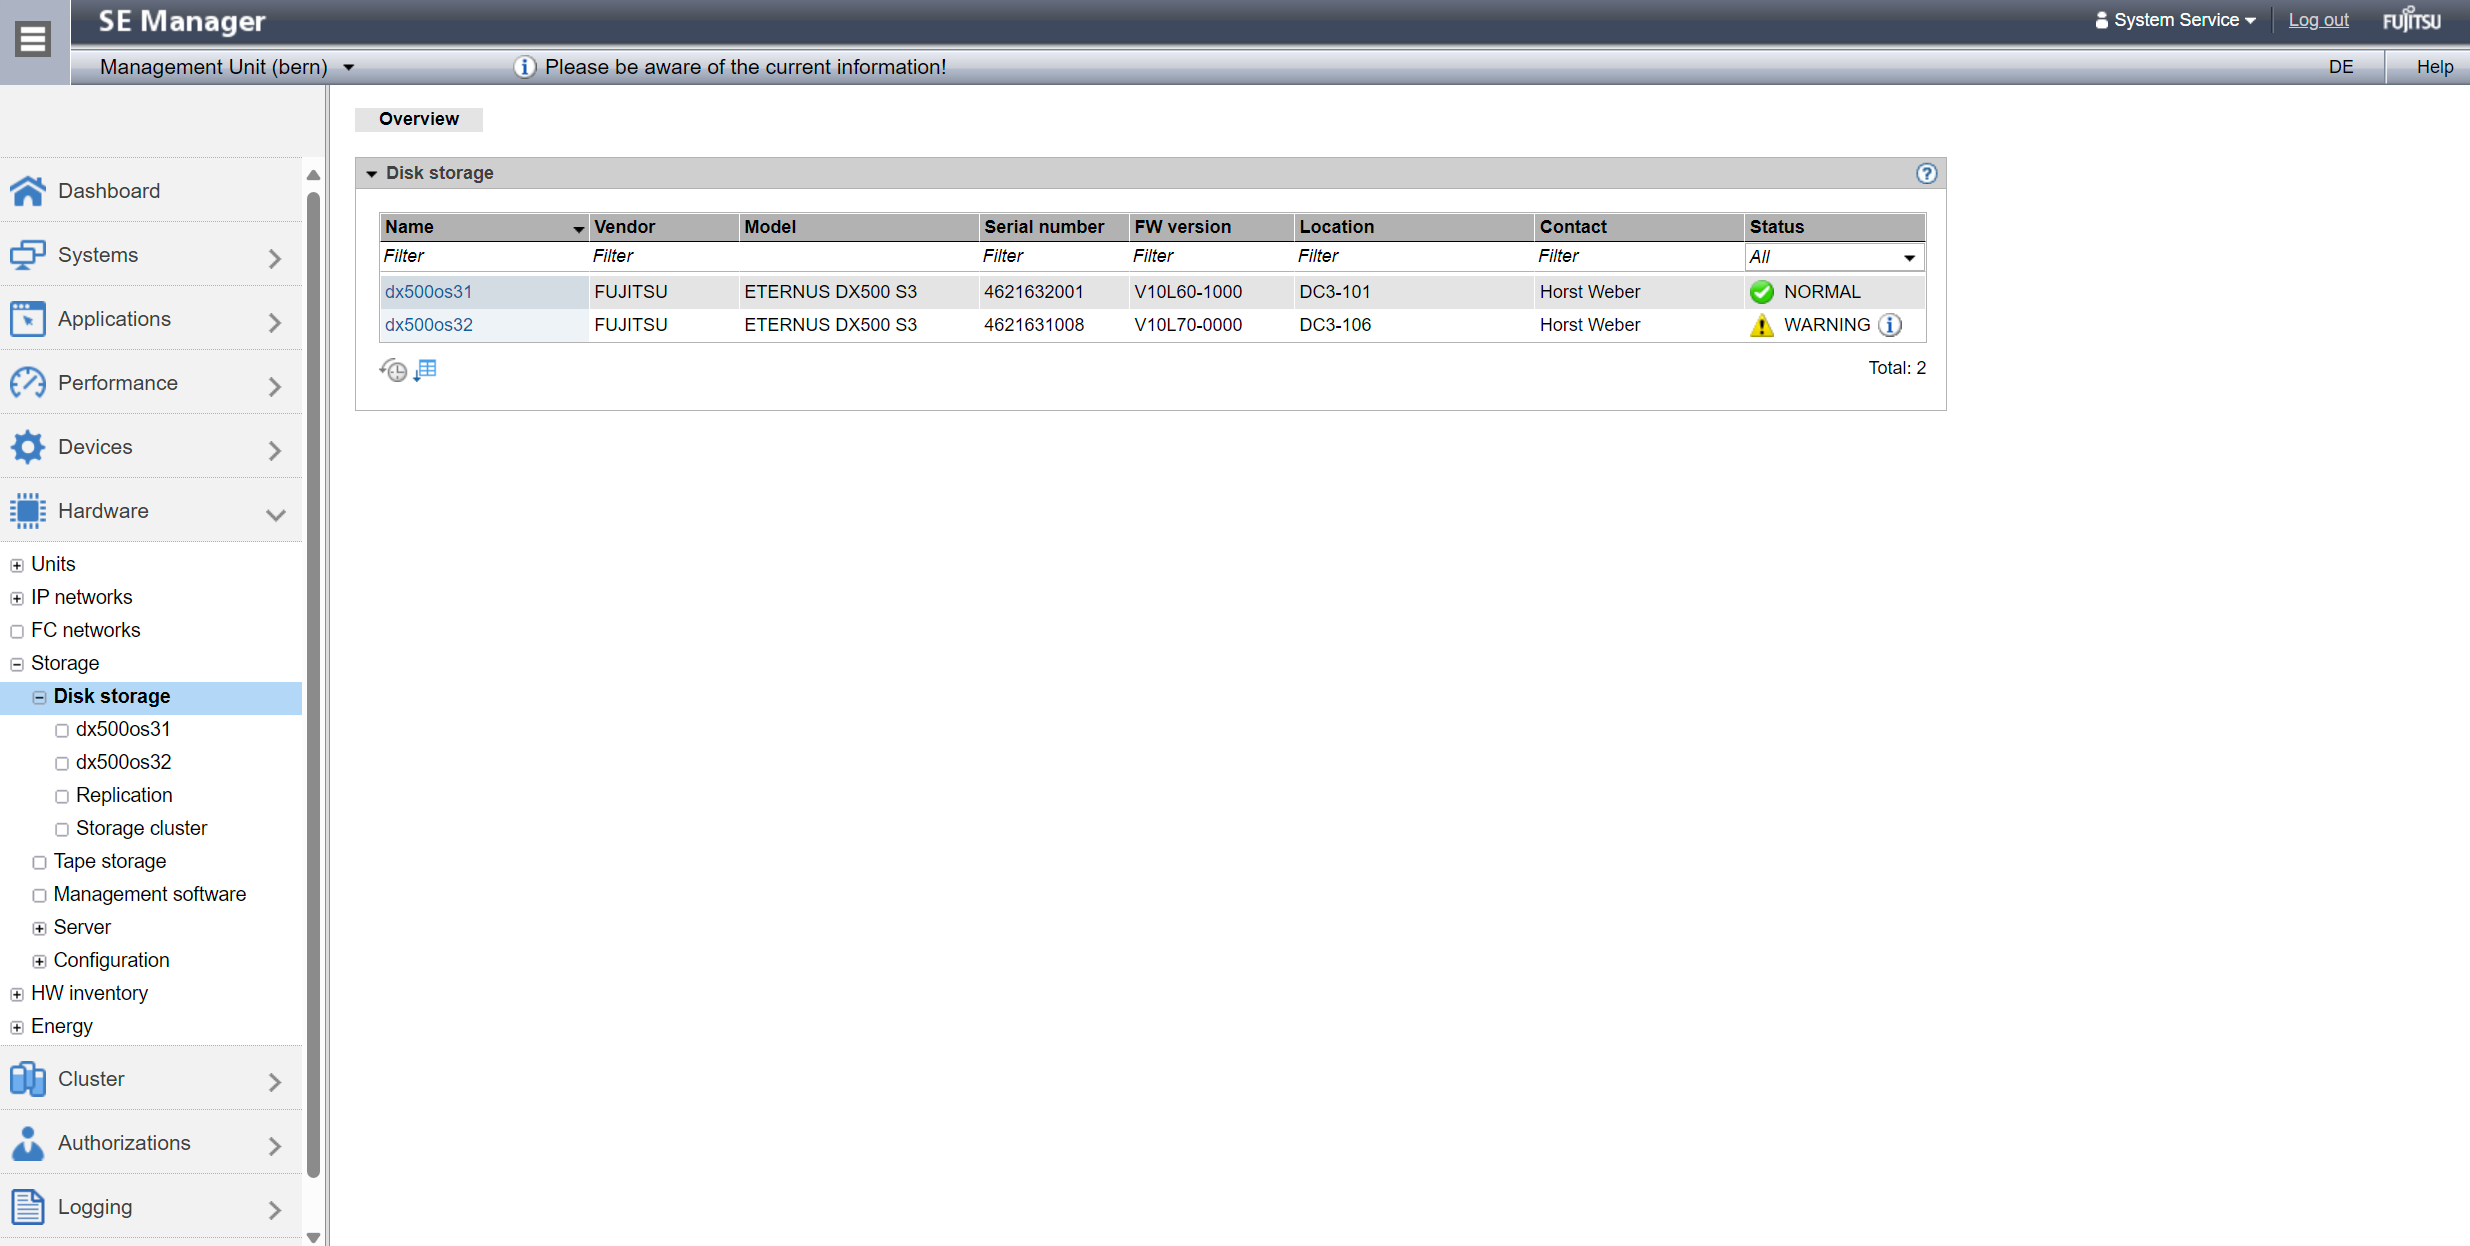The width and height of the screenshot is (2470, 1246).
Task: Open Storage cluster in the tree
Action: coord(141,828)
